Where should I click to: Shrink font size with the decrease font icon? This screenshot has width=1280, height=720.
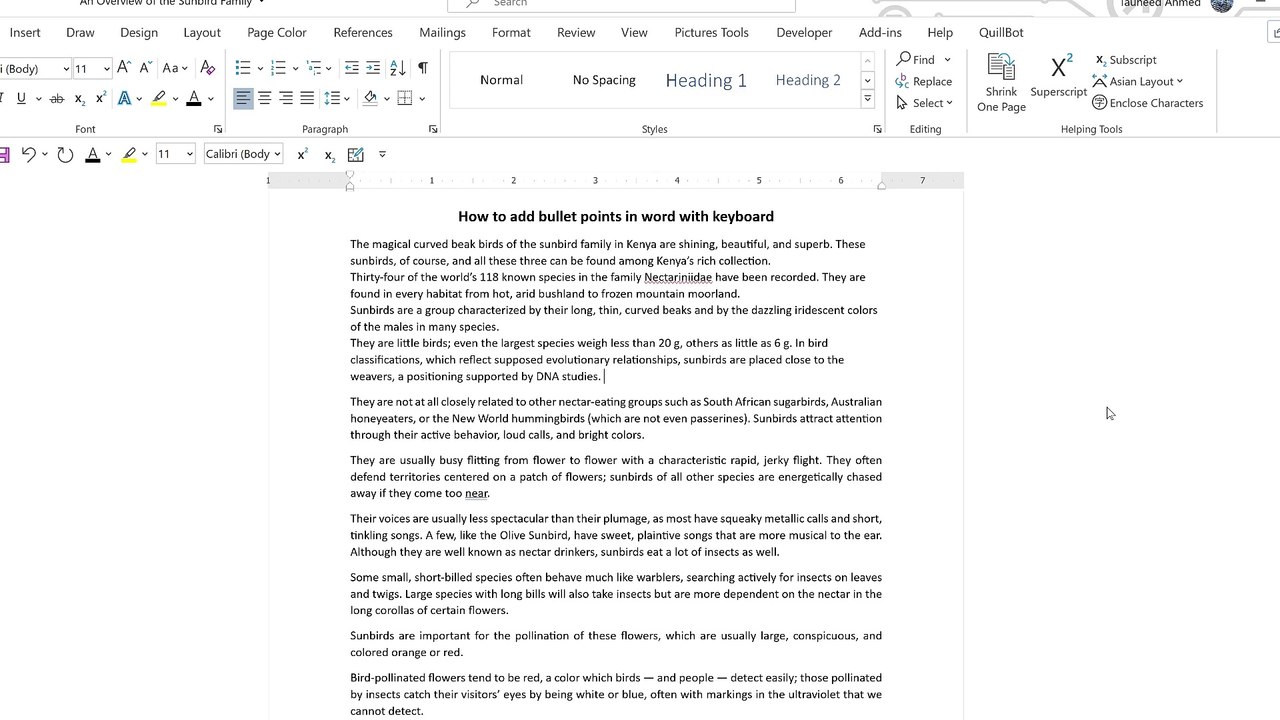146,68
